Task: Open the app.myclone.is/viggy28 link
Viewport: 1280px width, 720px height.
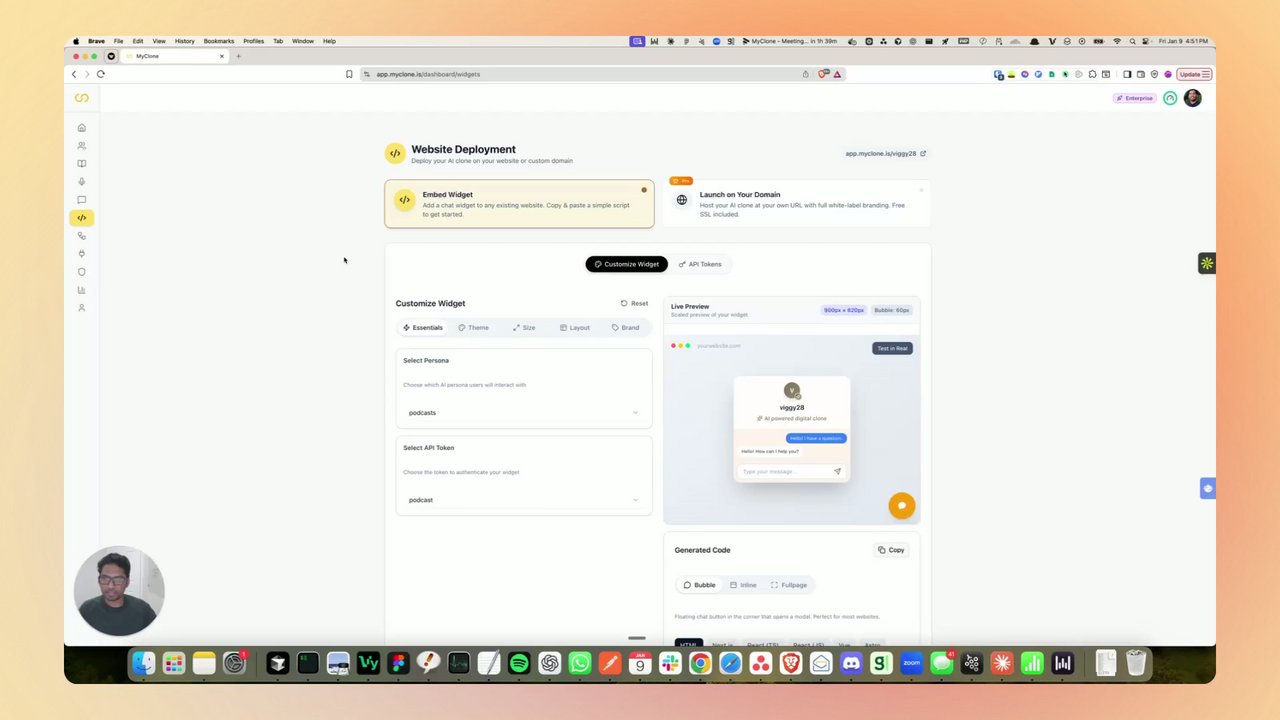Action: click(885, 154)
